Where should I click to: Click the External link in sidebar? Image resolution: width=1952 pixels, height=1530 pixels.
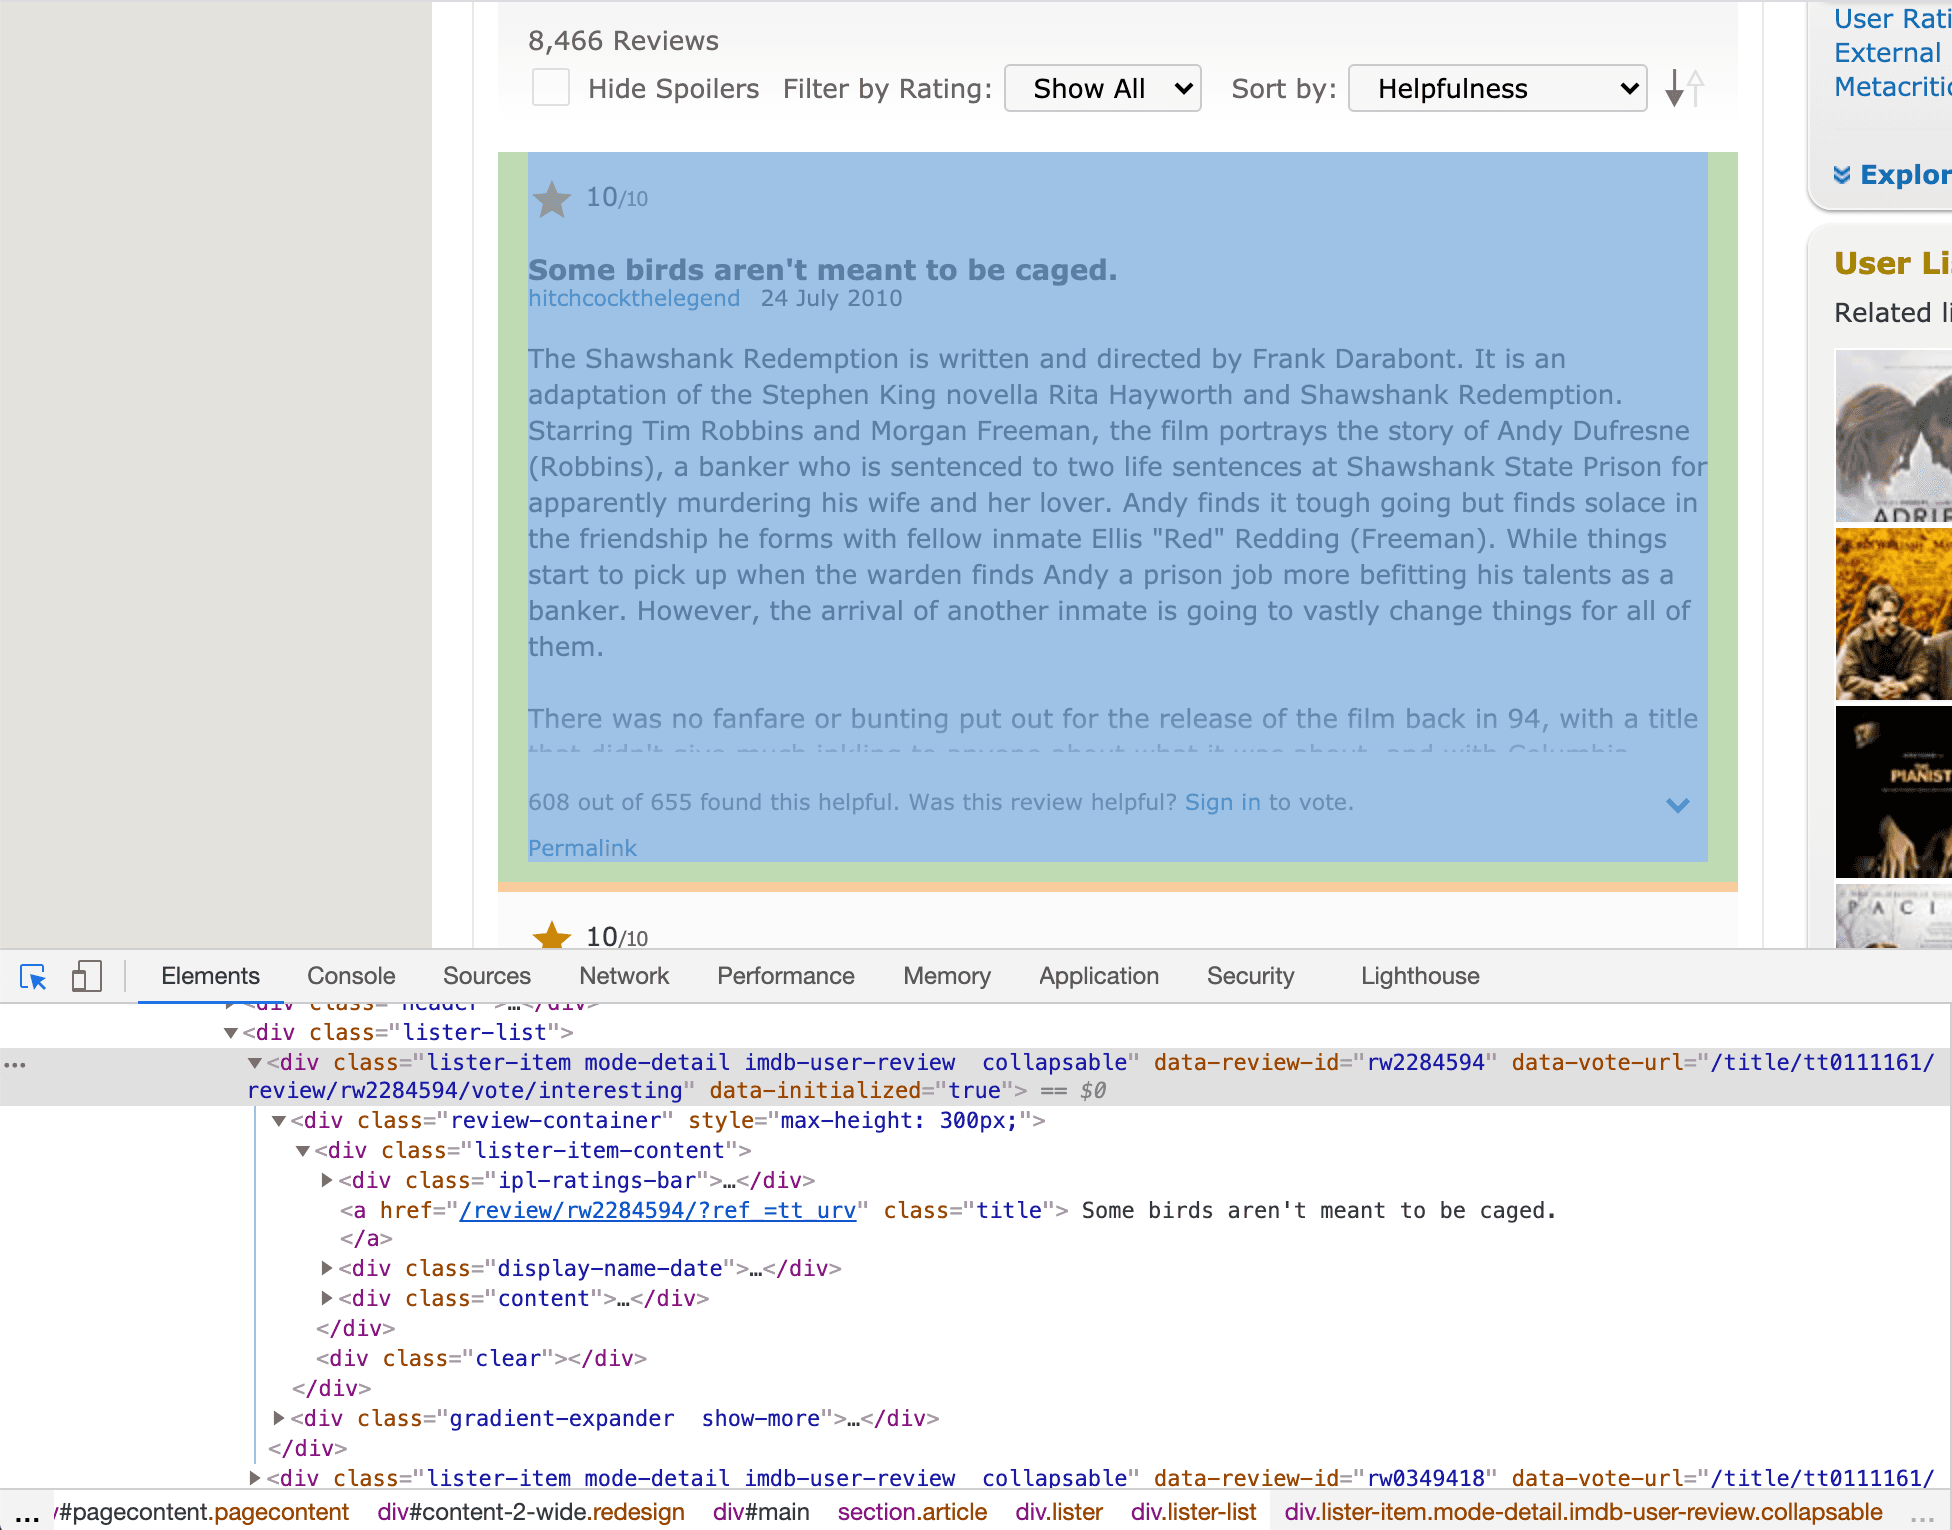tap(1887, 53)
